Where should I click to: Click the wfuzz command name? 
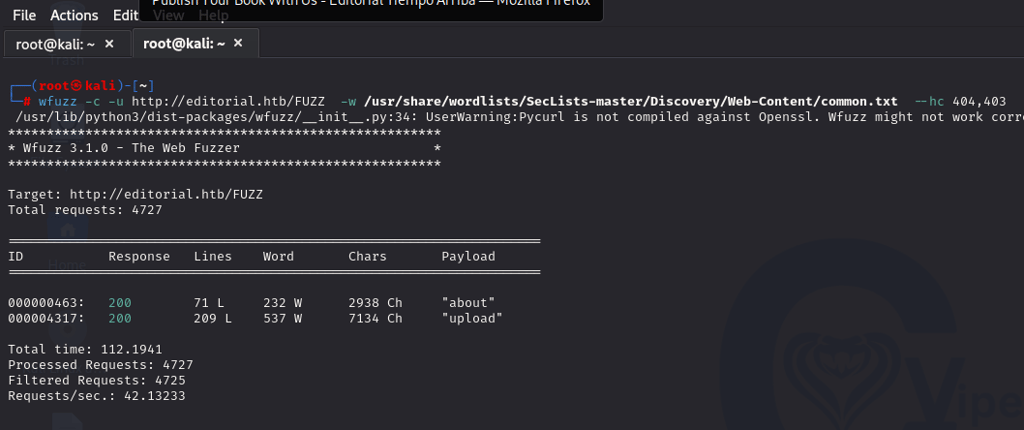(58, 100)
